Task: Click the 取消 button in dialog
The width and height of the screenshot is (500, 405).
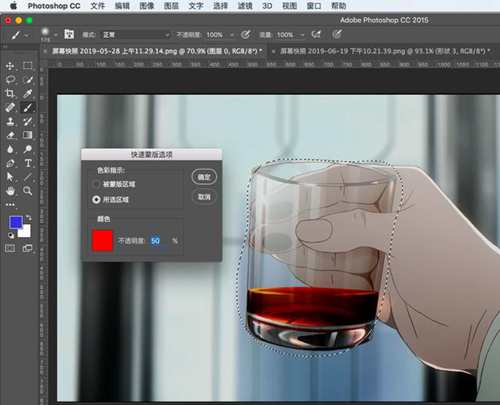Action: pos(204,197)
